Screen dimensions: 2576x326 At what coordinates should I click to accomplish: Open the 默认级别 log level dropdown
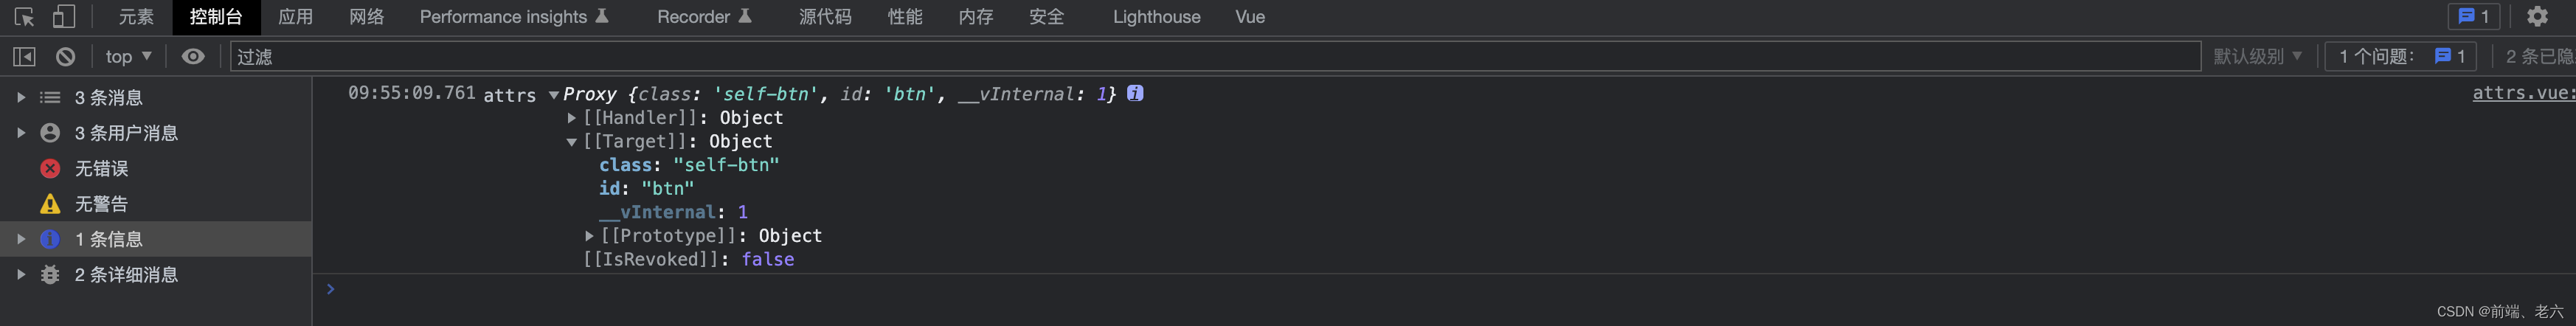[x=2257, y=57]
